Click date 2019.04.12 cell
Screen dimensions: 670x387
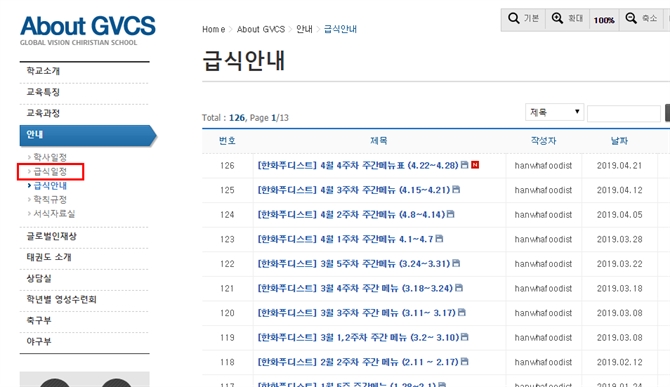pos(619,190)
